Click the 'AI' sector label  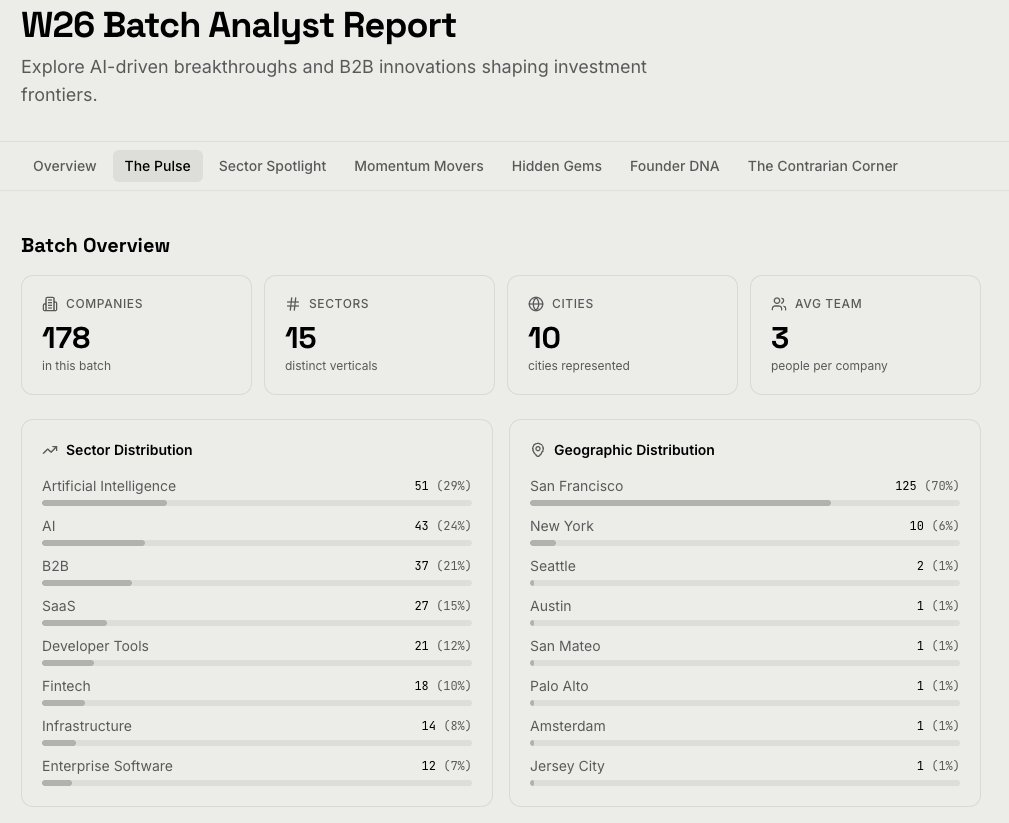coord(49,526)
